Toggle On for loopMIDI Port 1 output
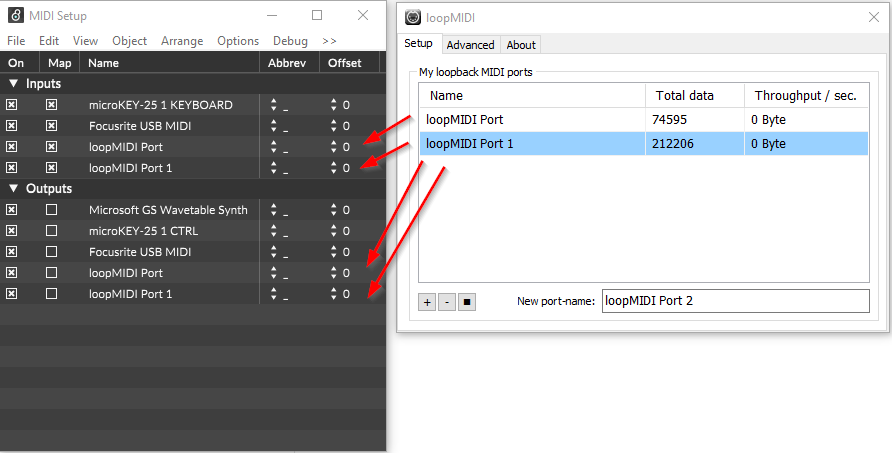This screenshot has height=453, width=892. [11, 294]
